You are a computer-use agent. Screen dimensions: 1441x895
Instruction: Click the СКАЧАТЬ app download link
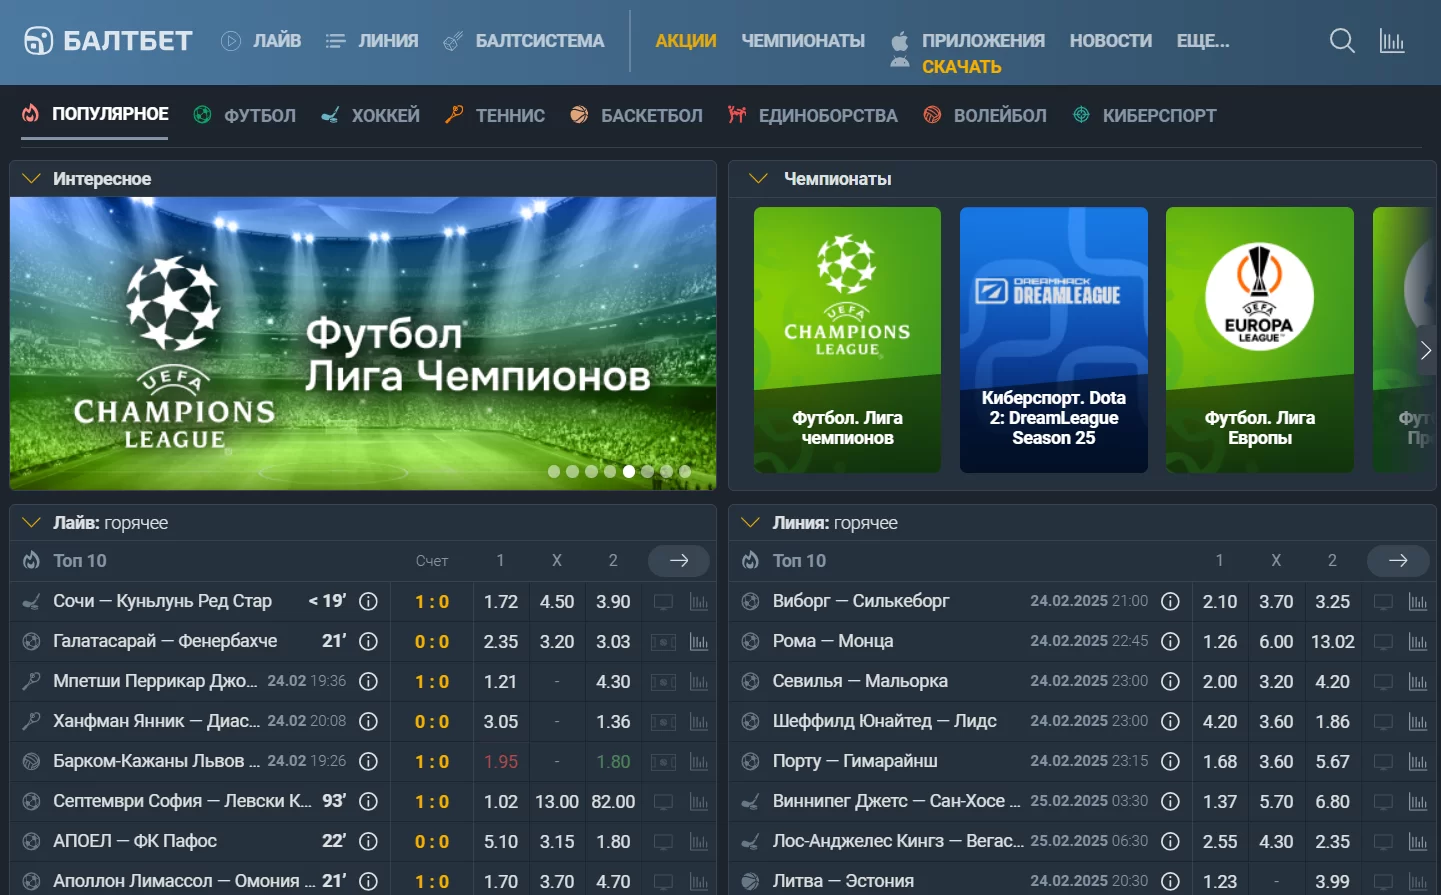pos(961,67)
